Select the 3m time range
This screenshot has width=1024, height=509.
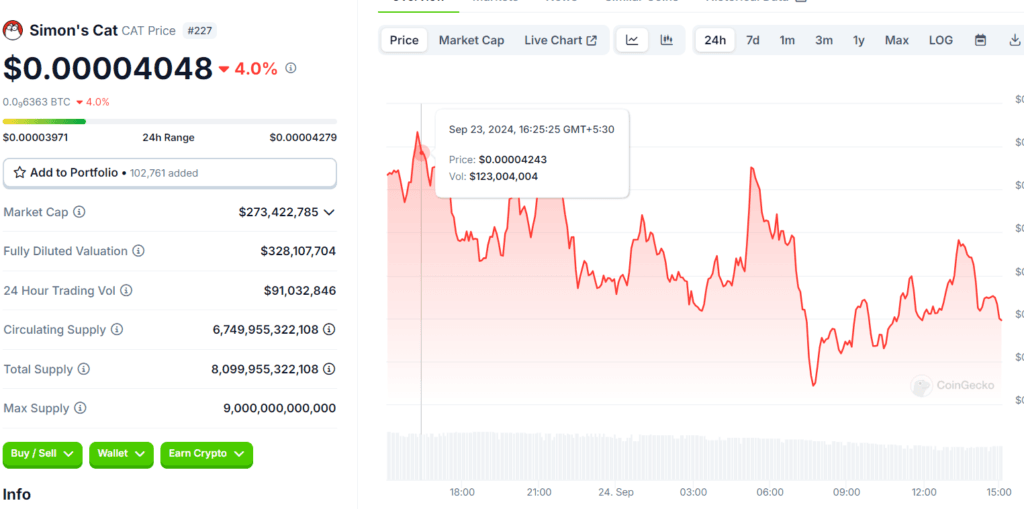coord(824,40)
